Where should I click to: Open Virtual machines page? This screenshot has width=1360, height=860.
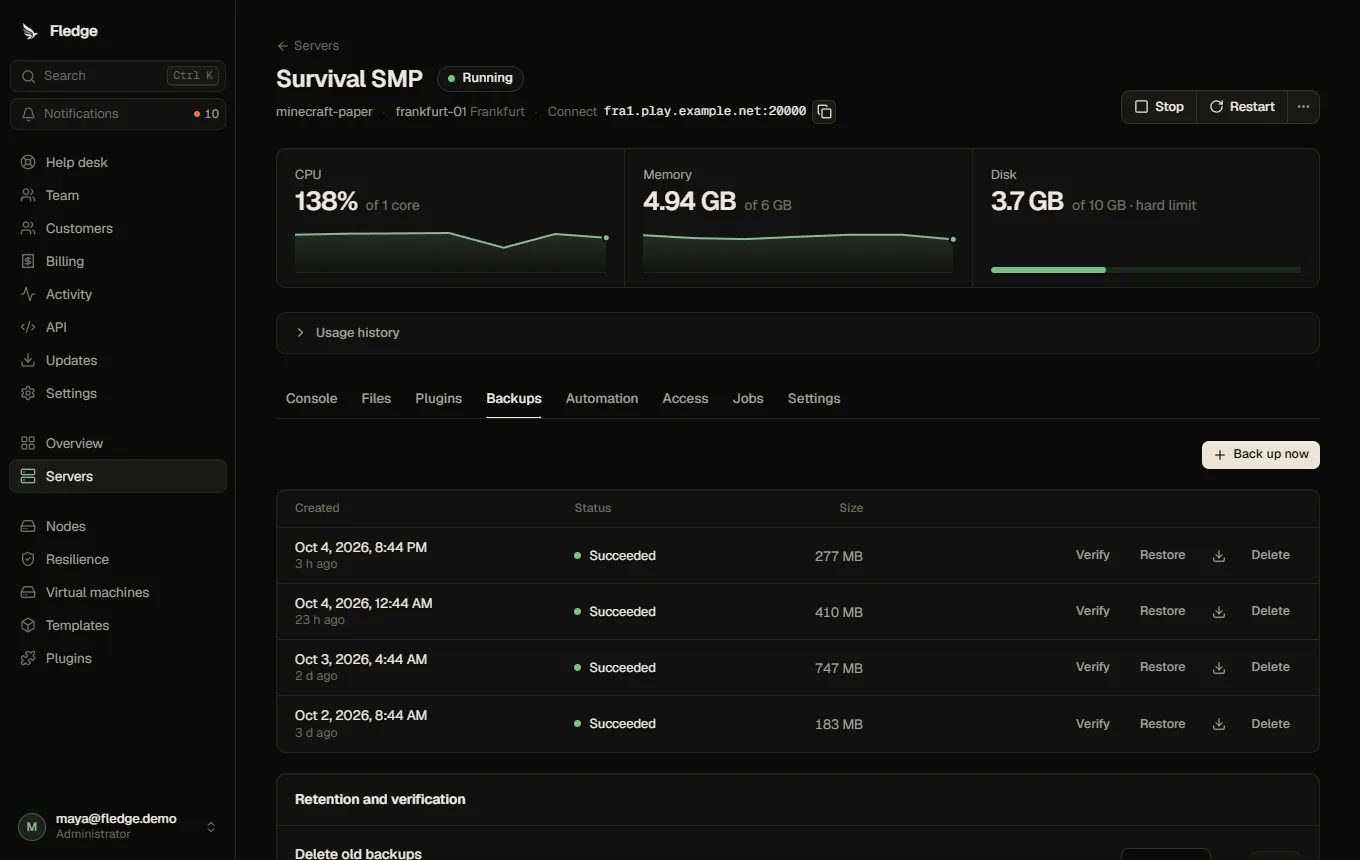tap(118, 592)
